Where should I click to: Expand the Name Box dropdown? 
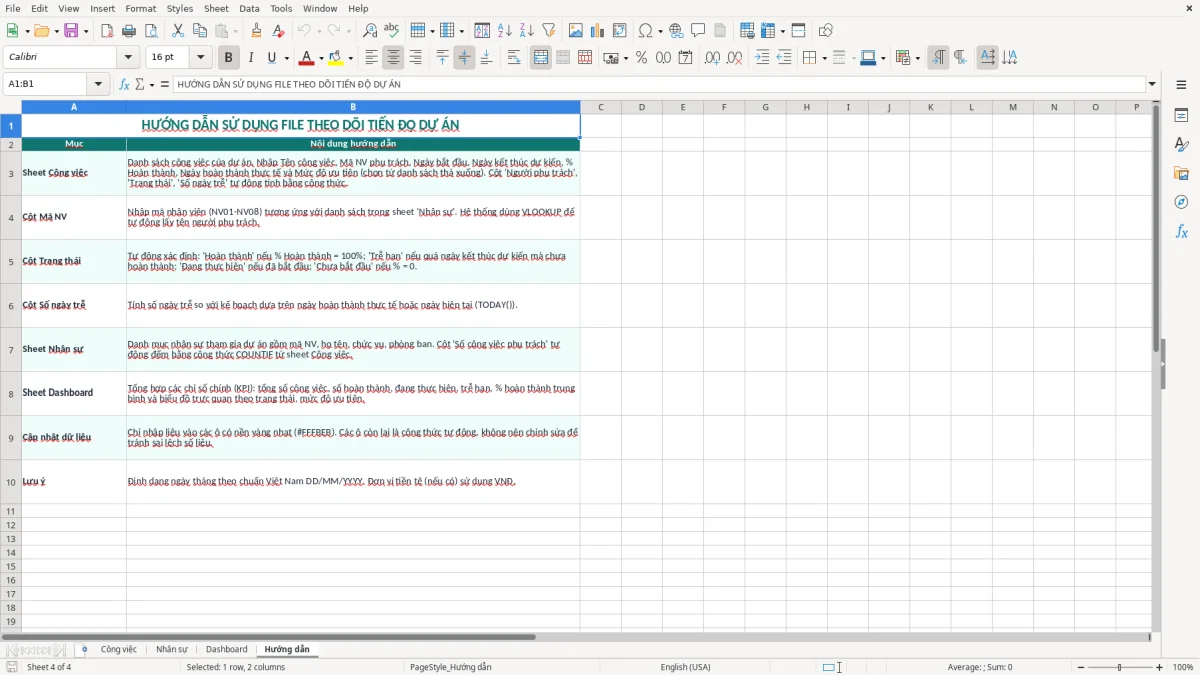pos(99,84)
